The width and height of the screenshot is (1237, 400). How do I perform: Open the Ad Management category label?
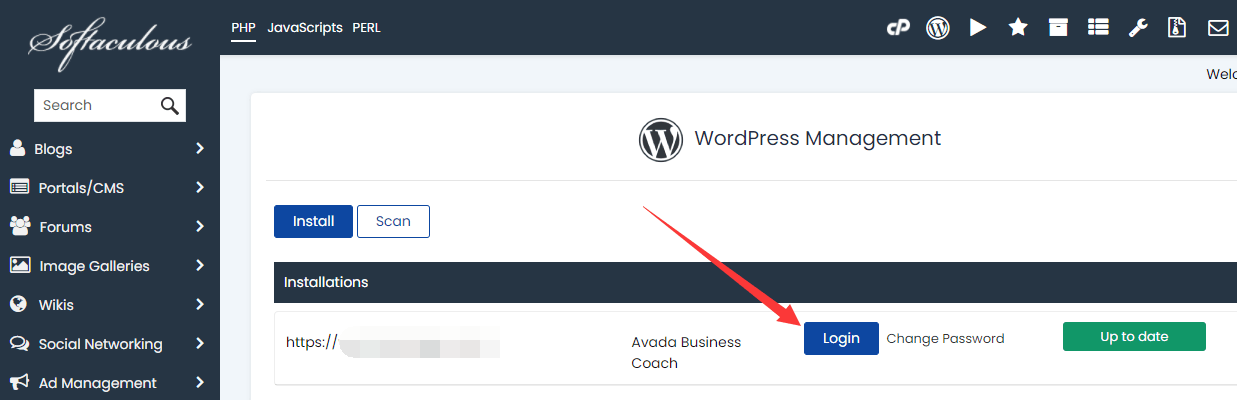point(98,383)
